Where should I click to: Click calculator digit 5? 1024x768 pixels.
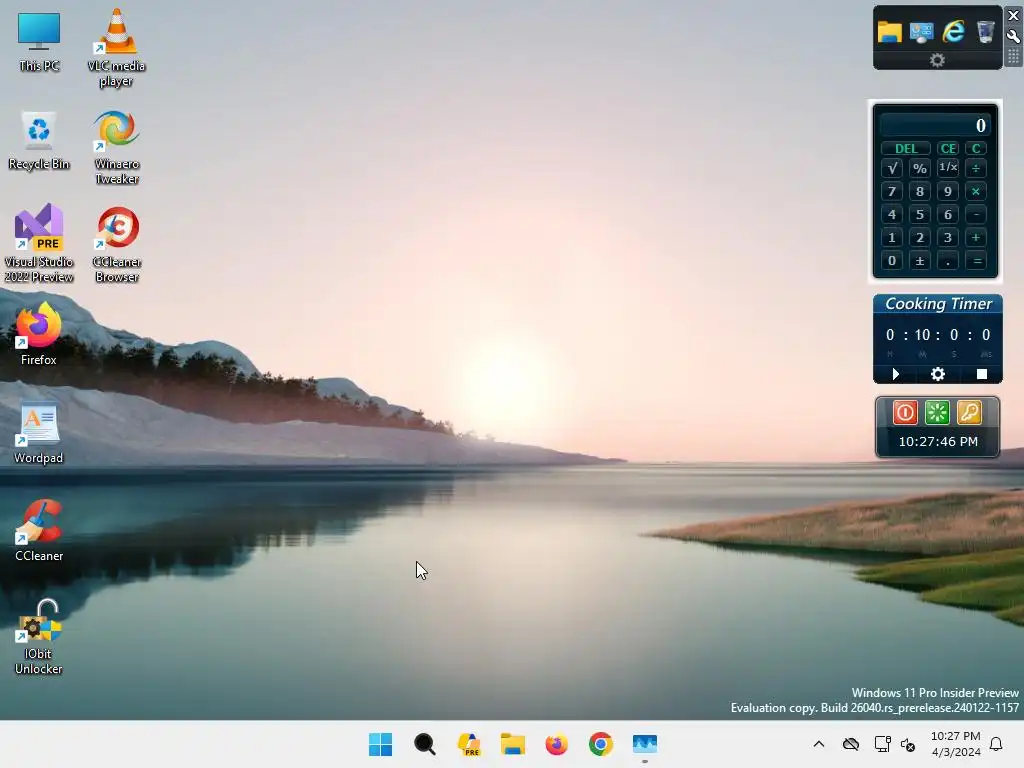[920, 214]
